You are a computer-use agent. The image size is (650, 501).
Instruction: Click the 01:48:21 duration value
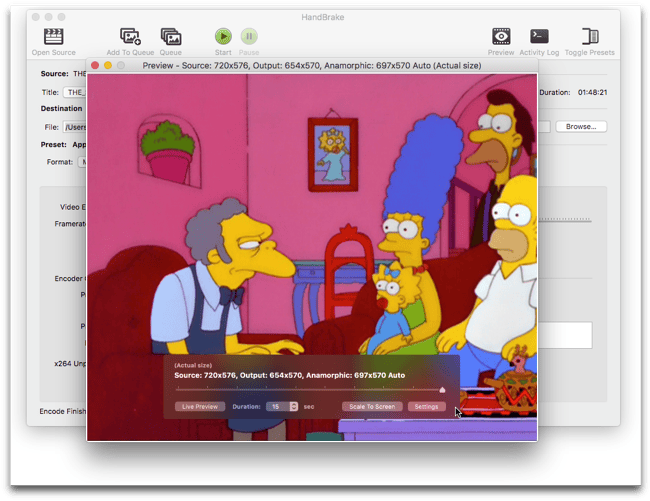point(592,92)
